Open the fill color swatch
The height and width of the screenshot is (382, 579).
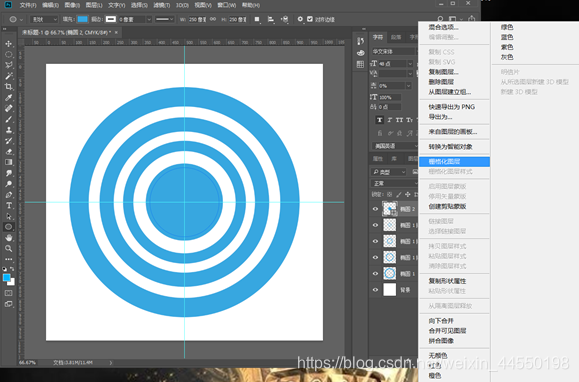(82, 19)
